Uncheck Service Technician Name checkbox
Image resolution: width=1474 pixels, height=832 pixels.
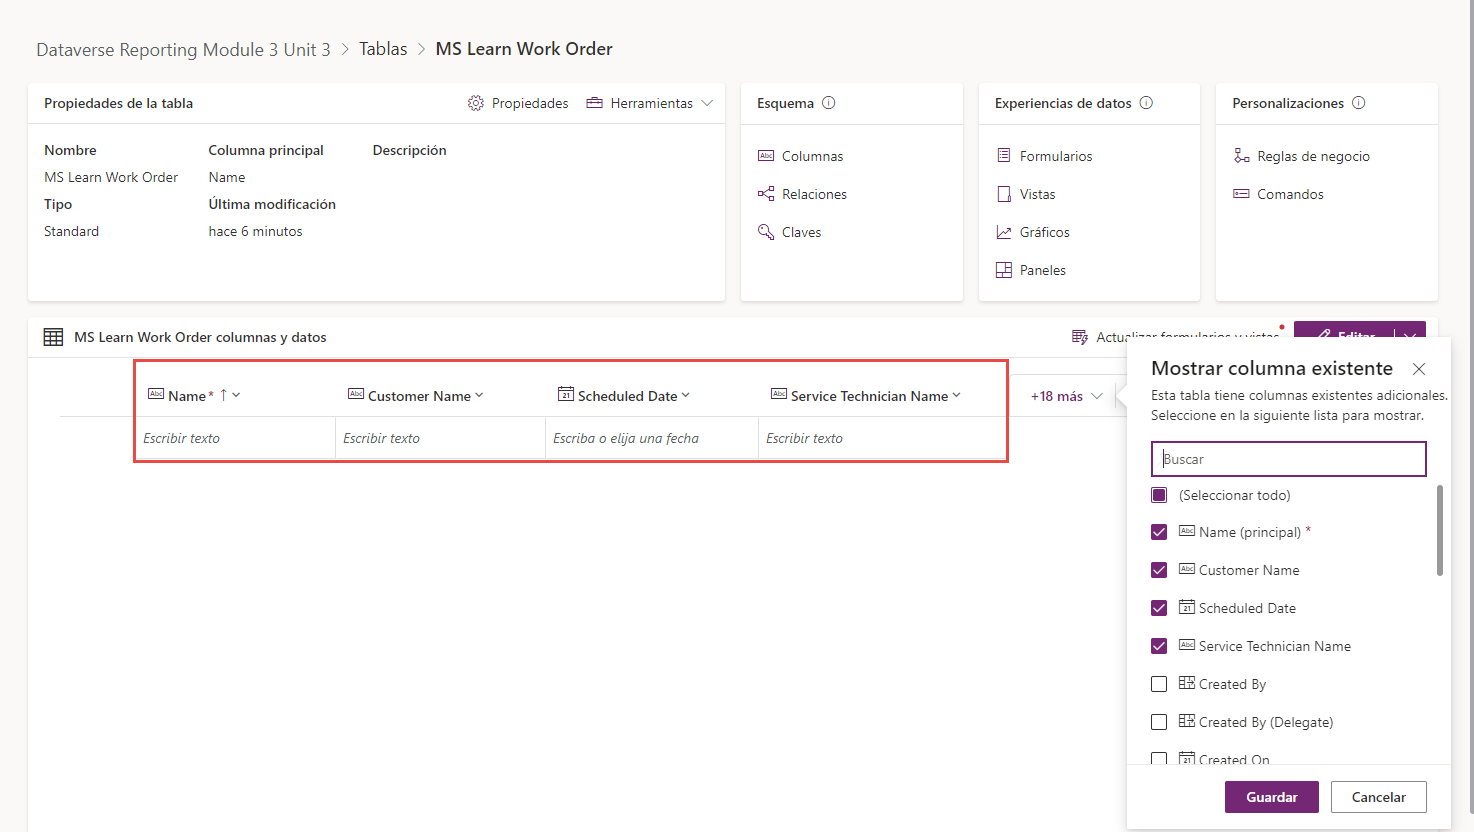[1159, 646]
